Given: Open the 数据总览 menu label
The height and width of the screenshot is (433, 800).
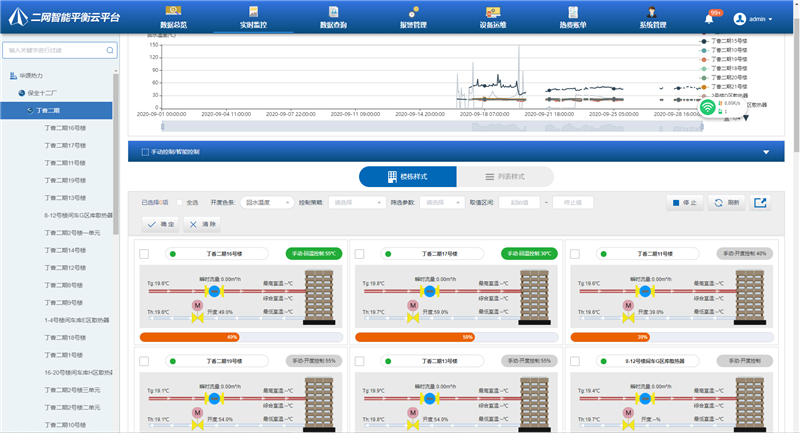Looking at the screenshot, I should pyautogui.click(x=173, y=24).
